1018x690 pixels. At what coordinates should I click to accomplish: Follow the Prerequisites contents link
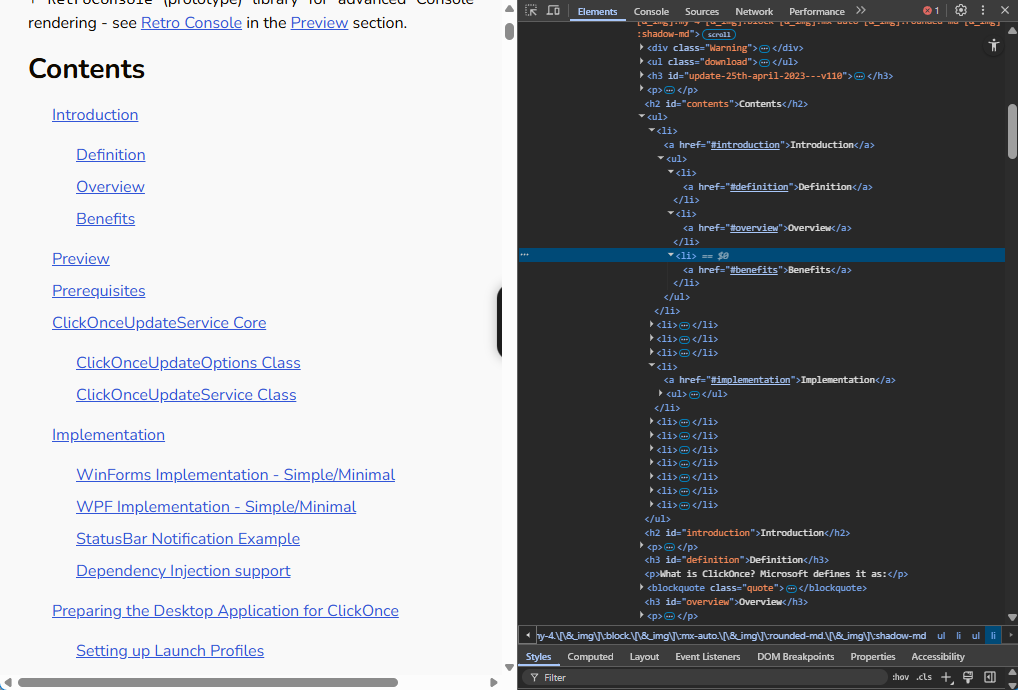[x=99, y=291]
